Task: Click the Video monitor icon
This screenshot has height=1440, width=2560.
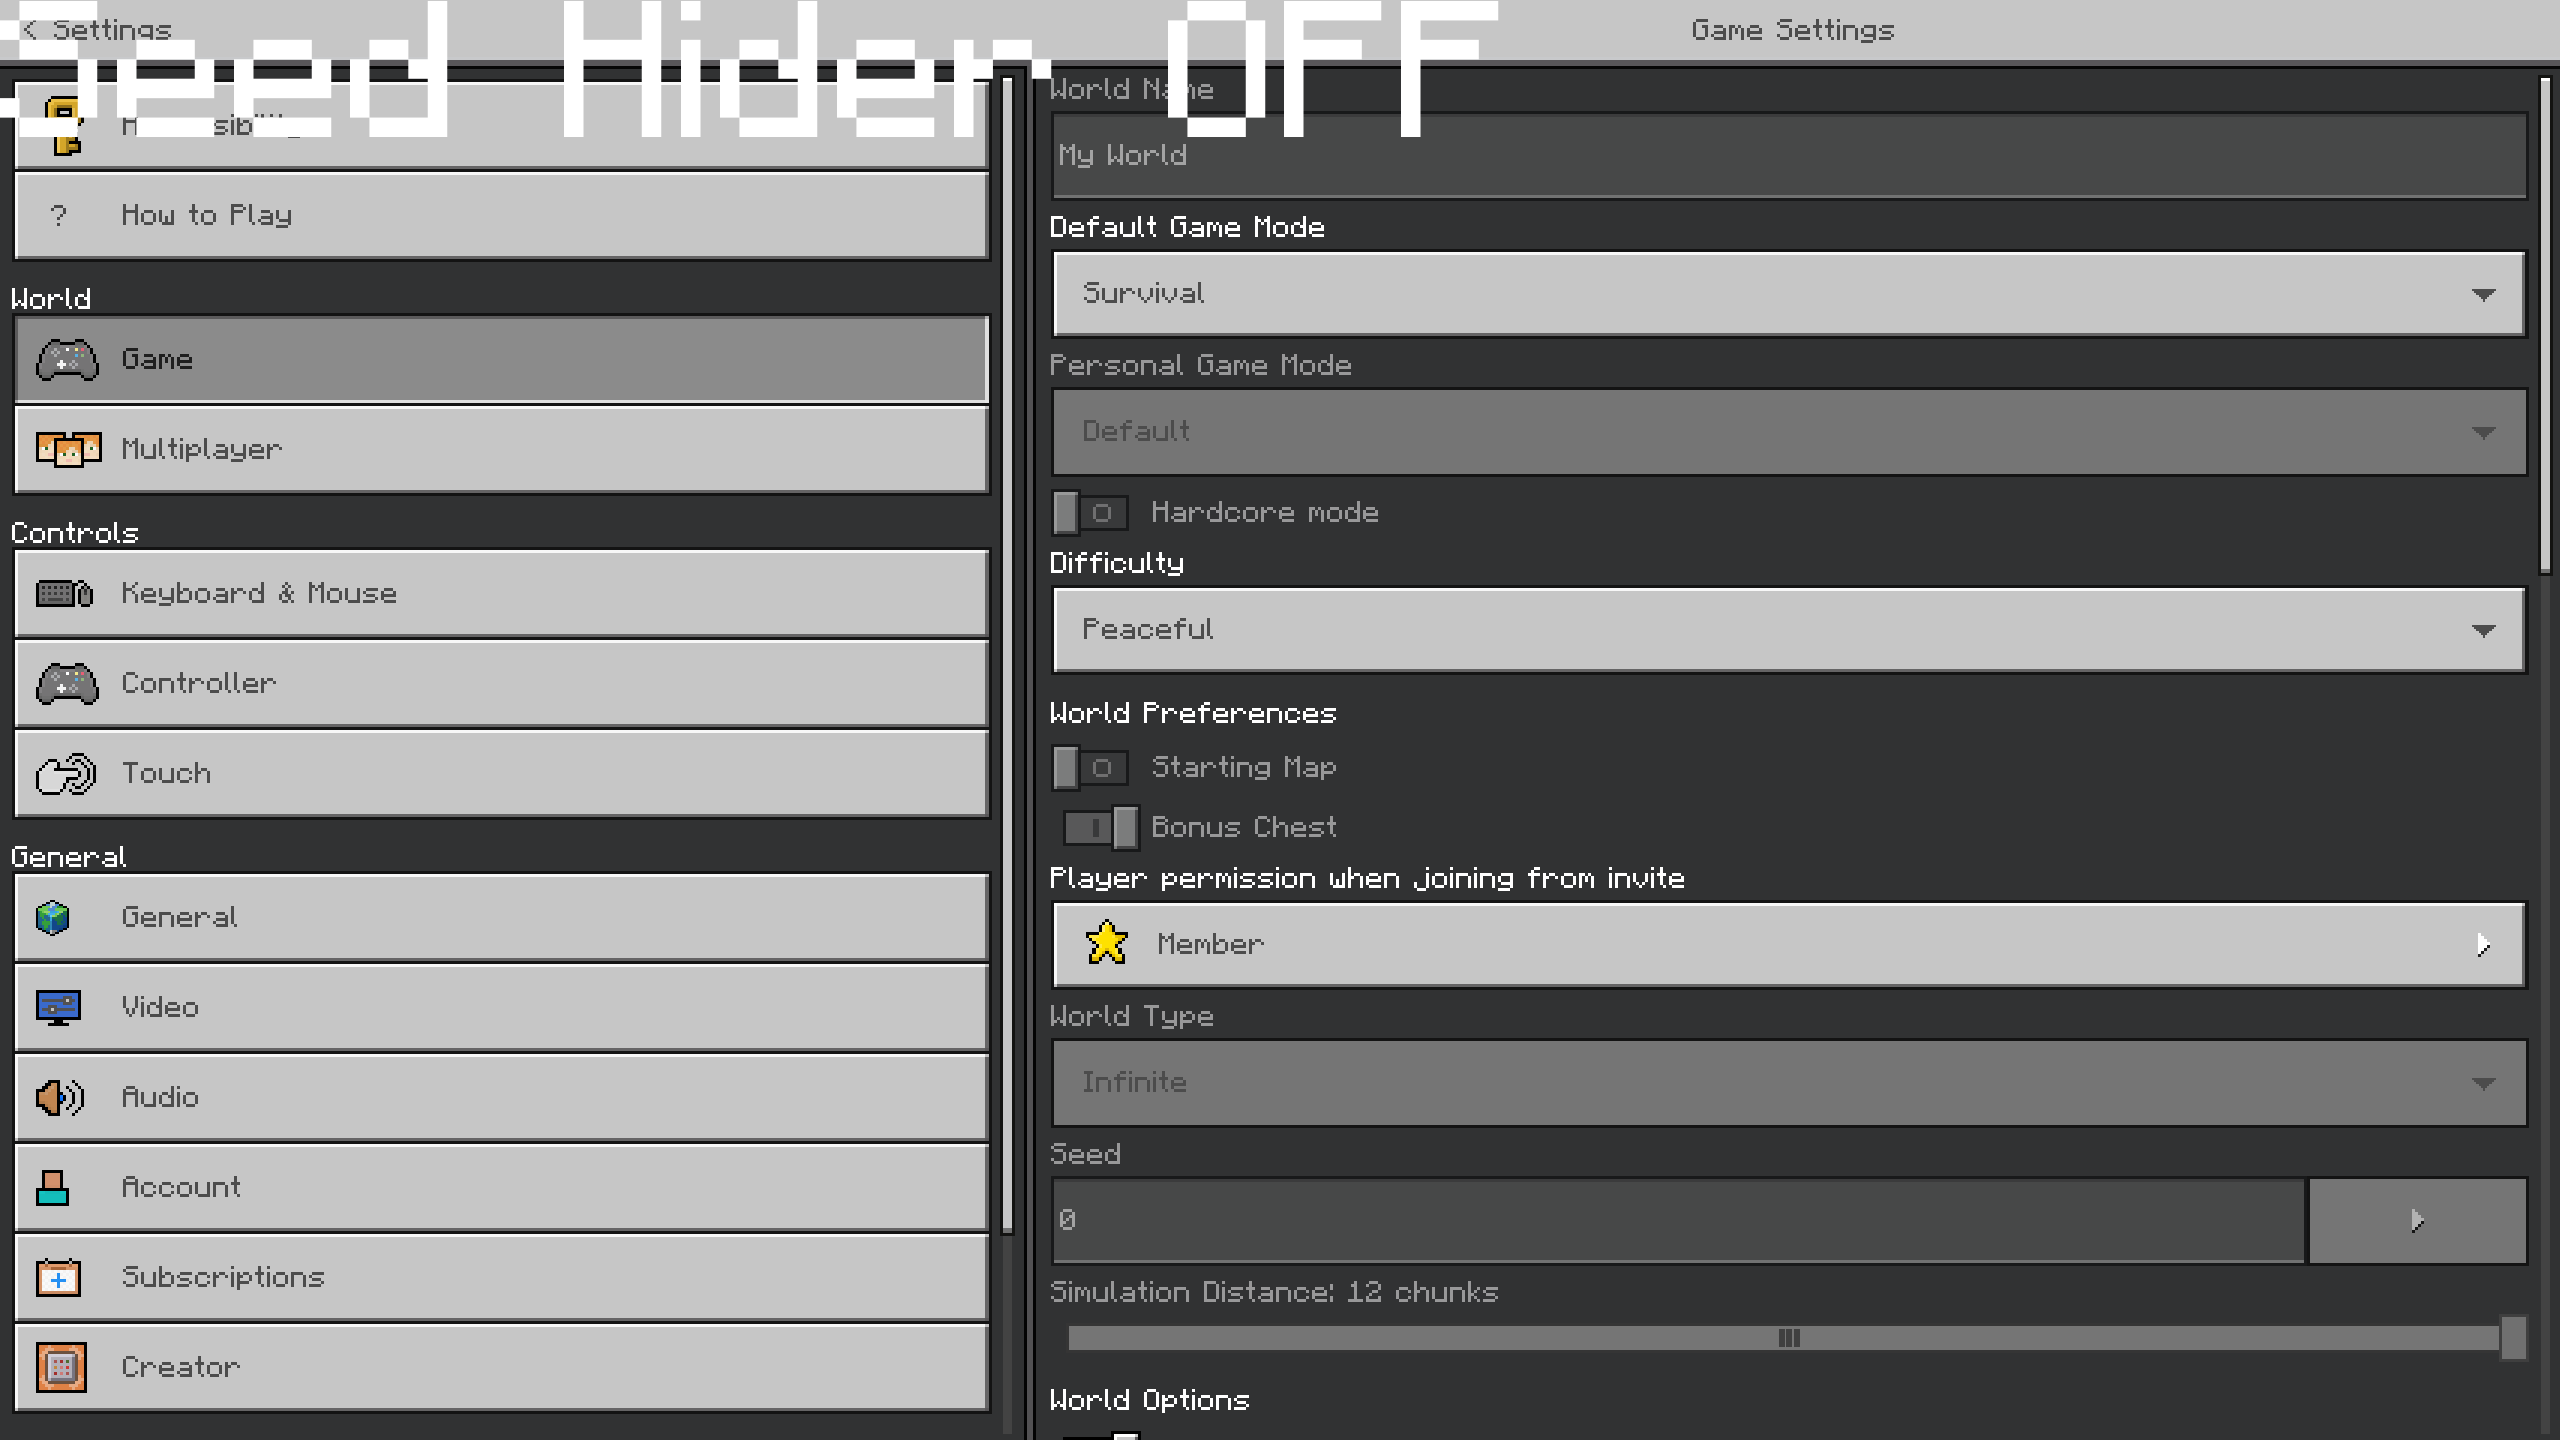Action: click(58, 1007)
